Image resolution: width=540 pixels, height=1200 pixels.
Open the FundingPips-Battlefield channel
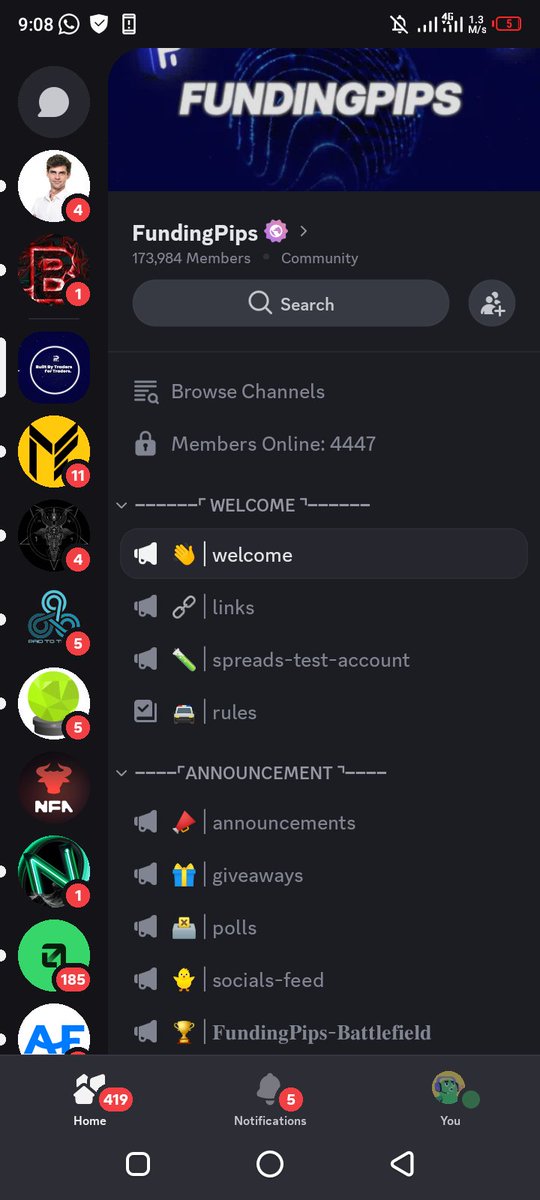click(323, 1032)
